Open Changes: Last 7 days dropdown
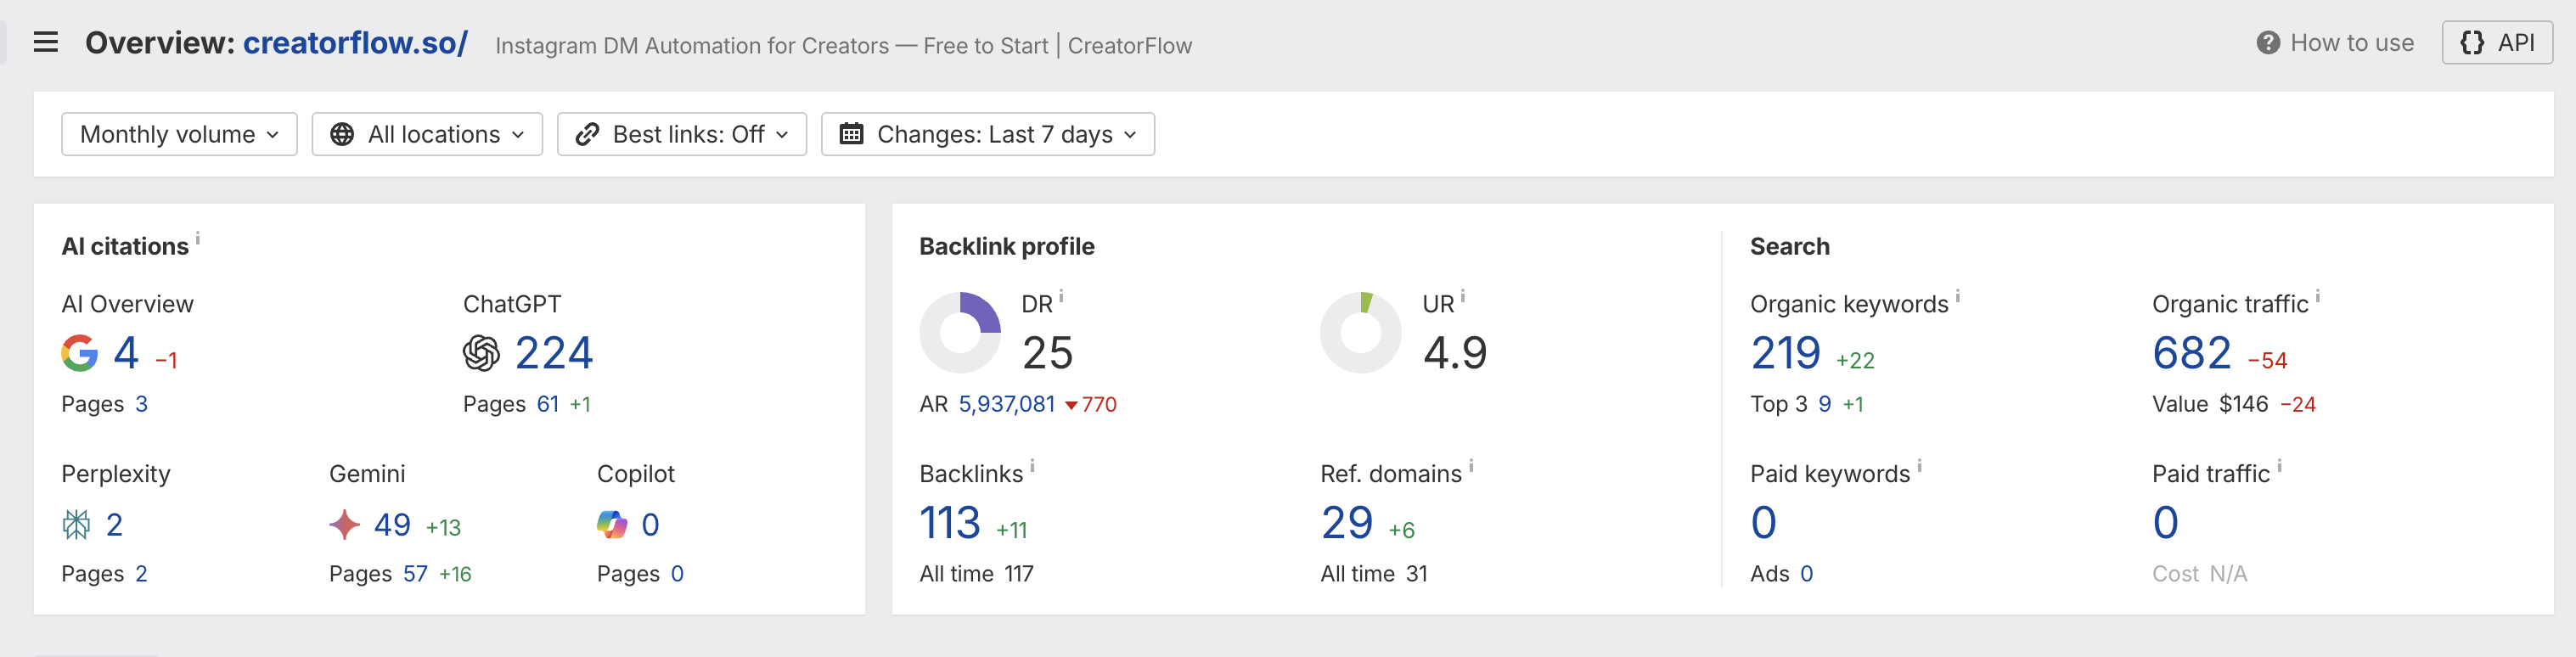This screenshot has height=657, width=2576. [x=987, y=134]
